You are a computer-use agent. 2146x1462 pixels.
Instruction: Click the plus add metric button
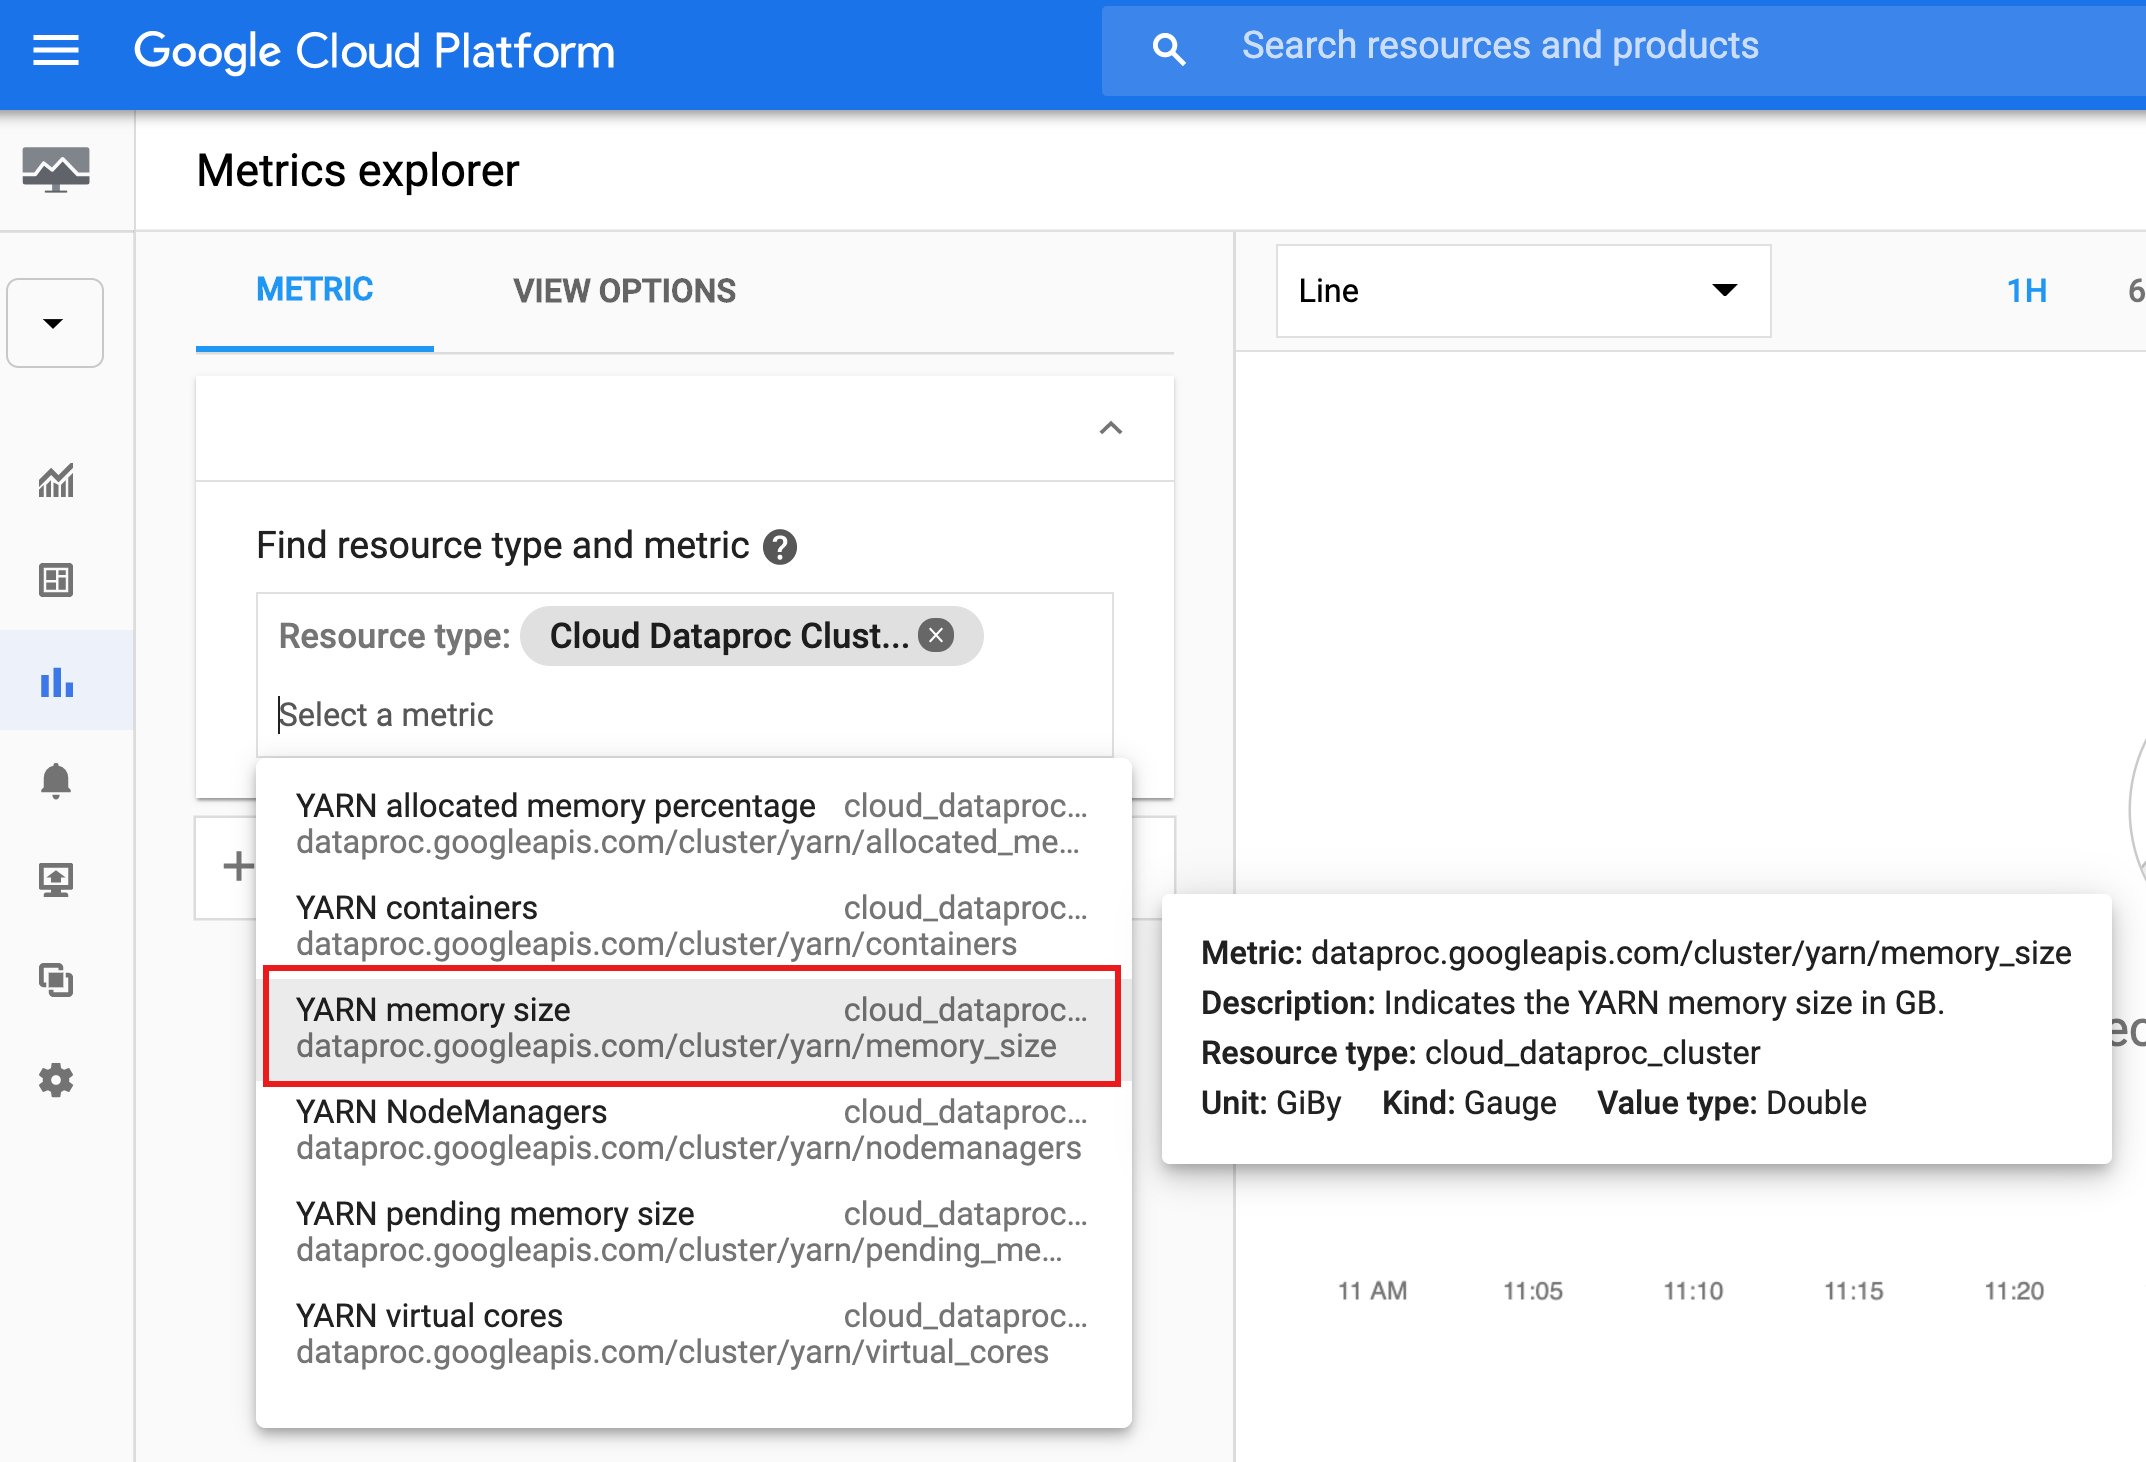(238, 866)
